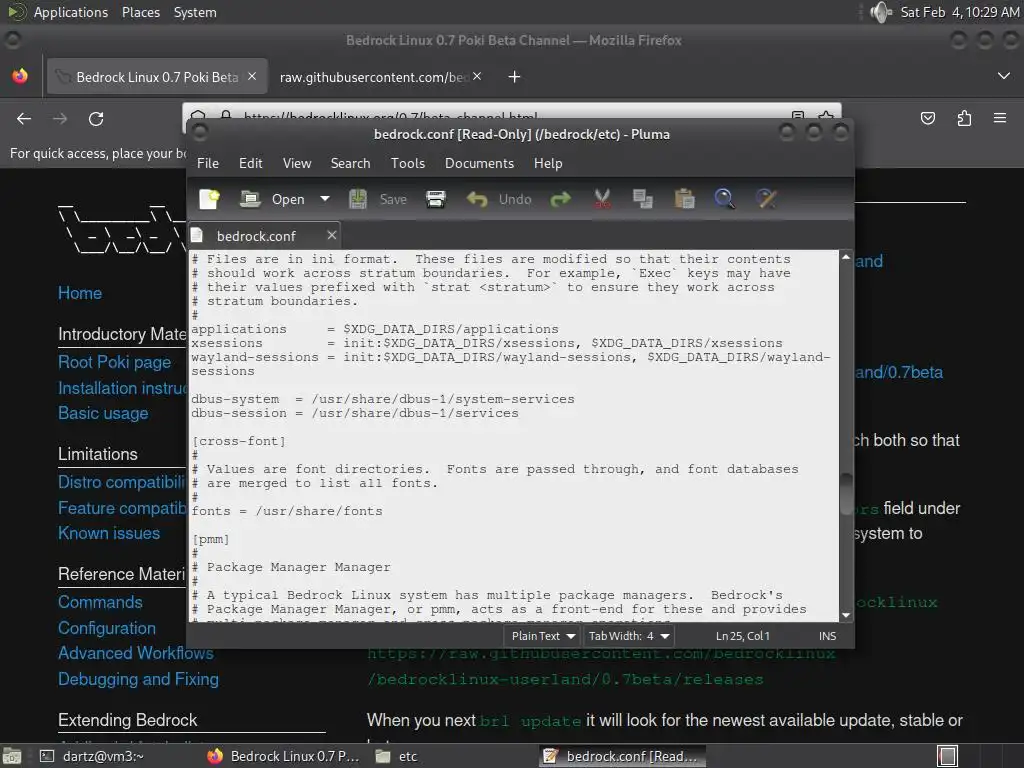
Task: Expand the Open recent files arrow
Action: pyautogui.click(x=325, y=199)
